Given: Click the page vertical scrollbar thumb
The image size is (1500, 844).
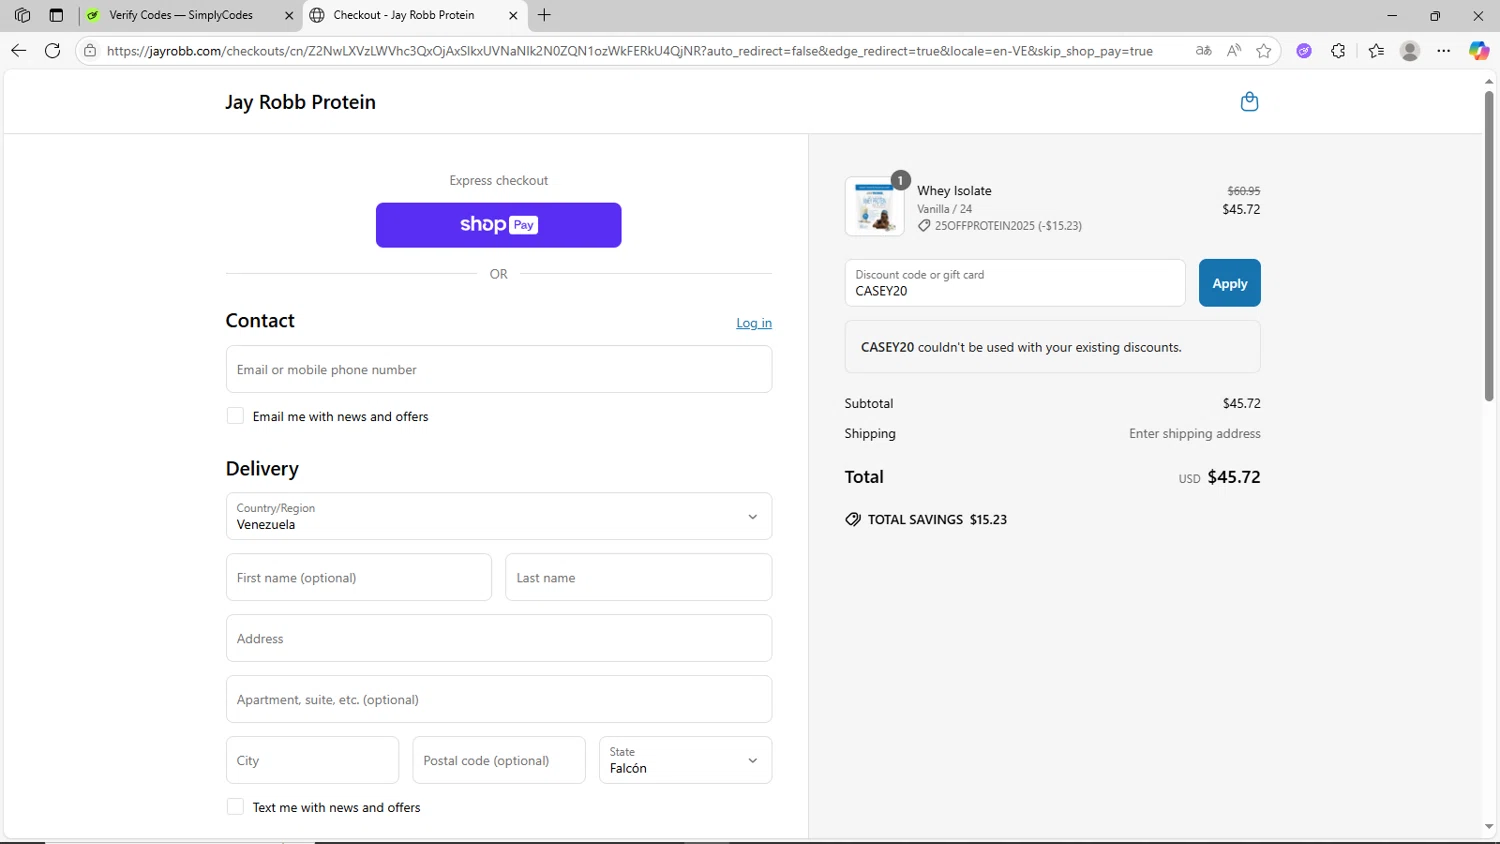Looking at the screenshot, I should click(1489, 246).
